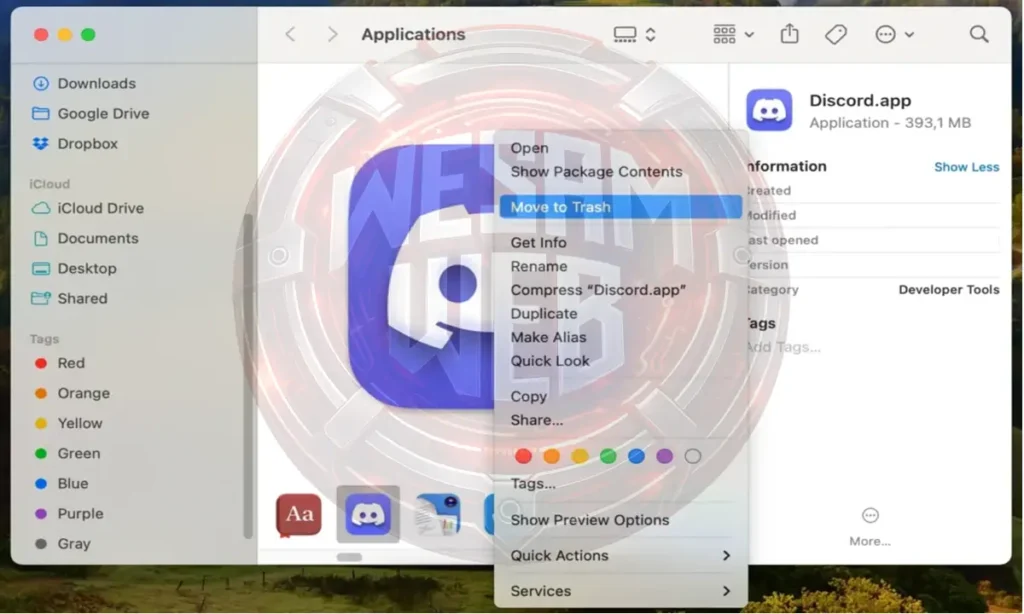Click the Share toolbar icon
Viewport: 1024px width, 614px height.
click(790, 33)
